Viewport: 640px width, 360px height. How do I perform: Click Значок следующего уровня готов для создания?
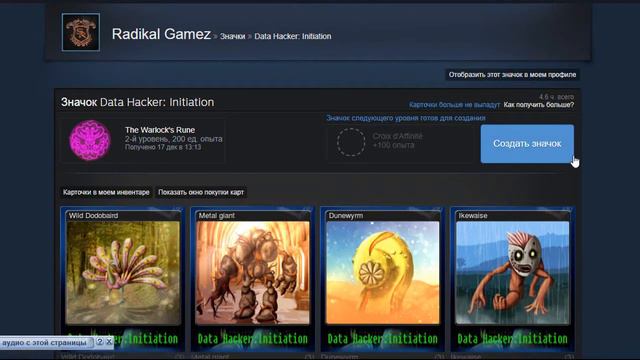(406, 118)
